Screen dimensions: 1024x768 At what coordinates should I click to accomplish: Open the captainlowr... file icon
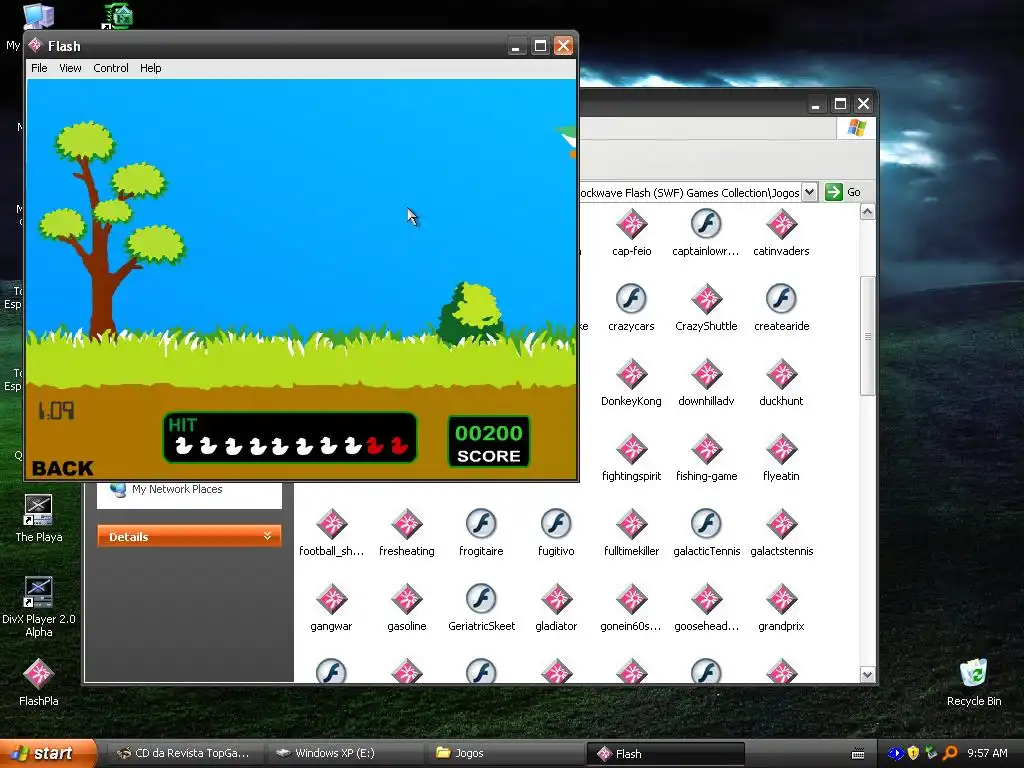(x=706, y=225)
